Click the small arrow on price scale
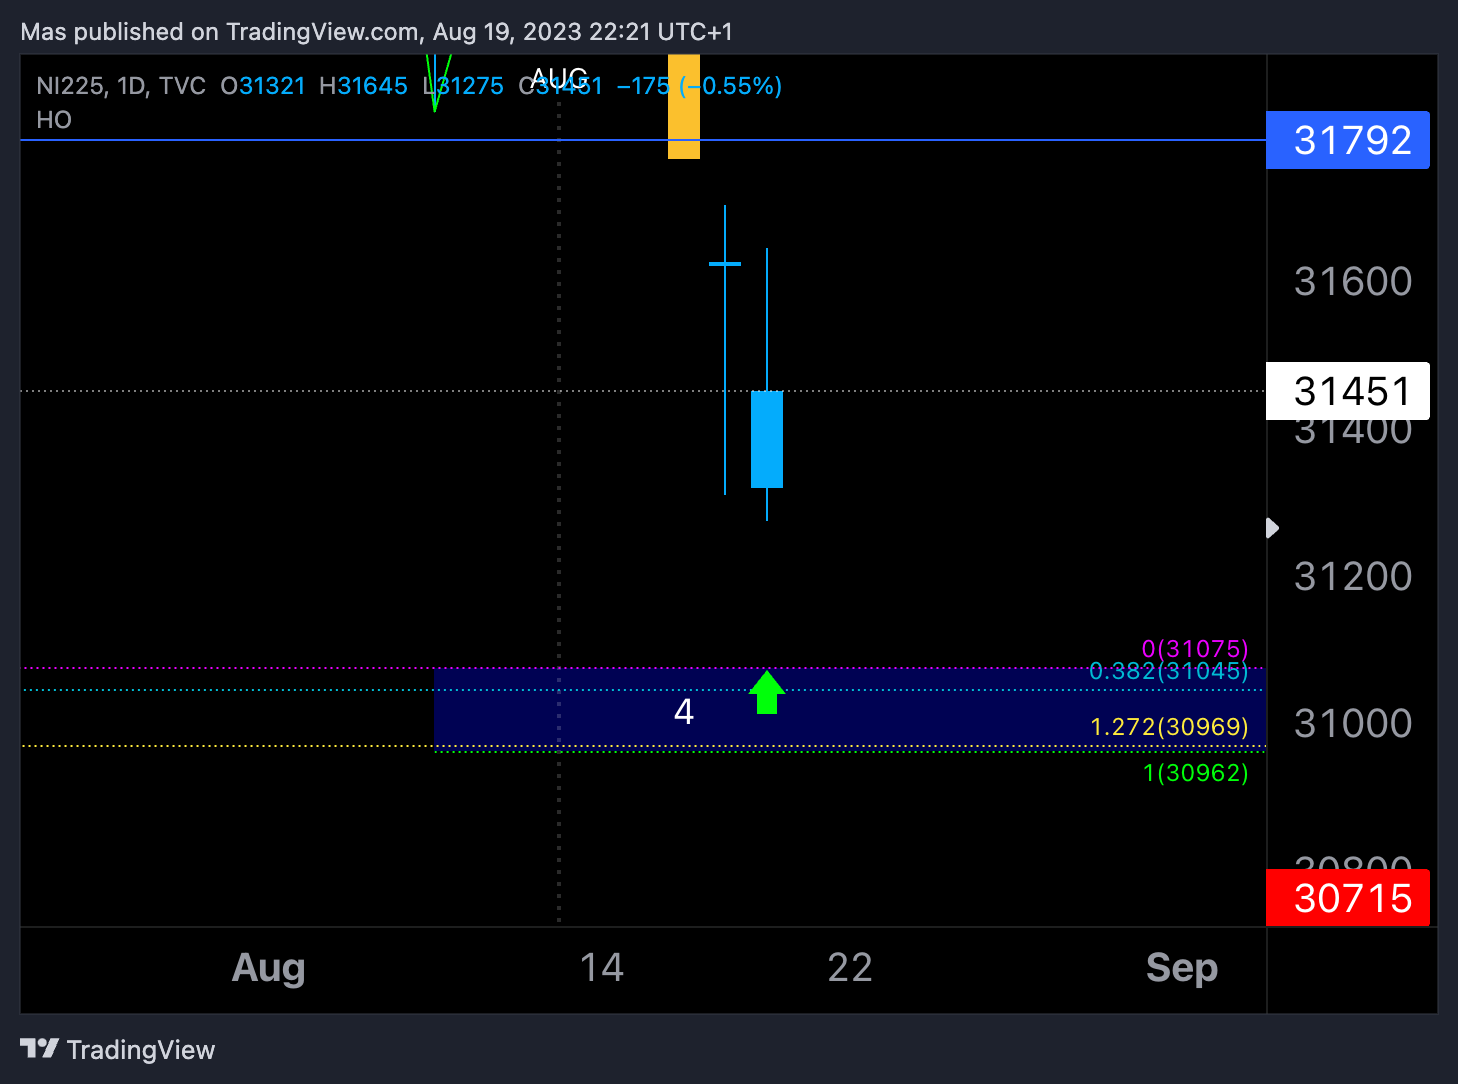Screen dimensions: 1458x1084 point(1272,528)
